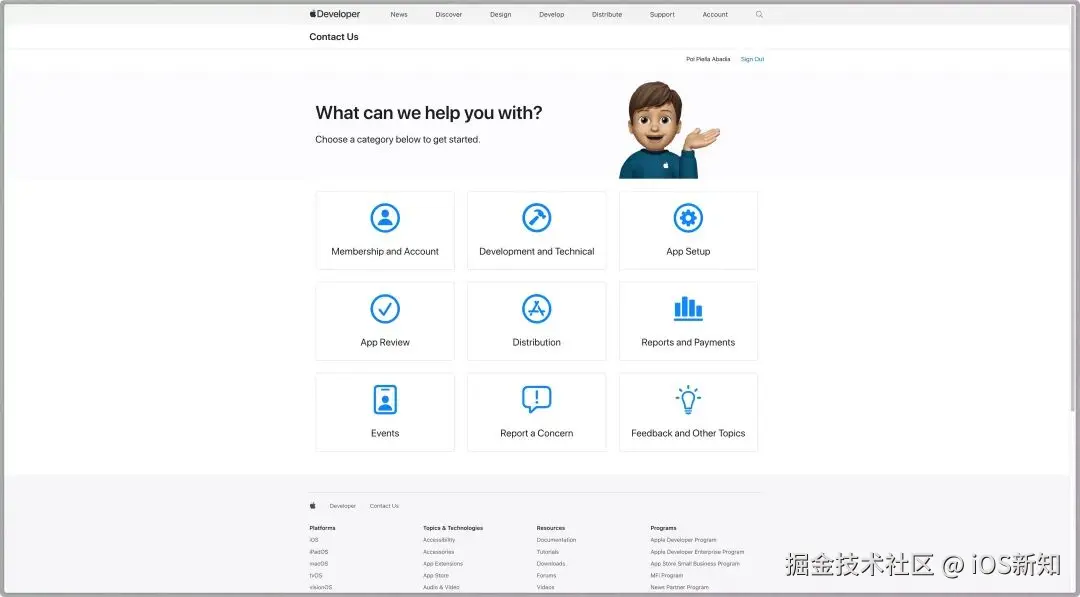Open the tvOS platform footer link
Screen dimensions: 1080x597
pos(315,575)
